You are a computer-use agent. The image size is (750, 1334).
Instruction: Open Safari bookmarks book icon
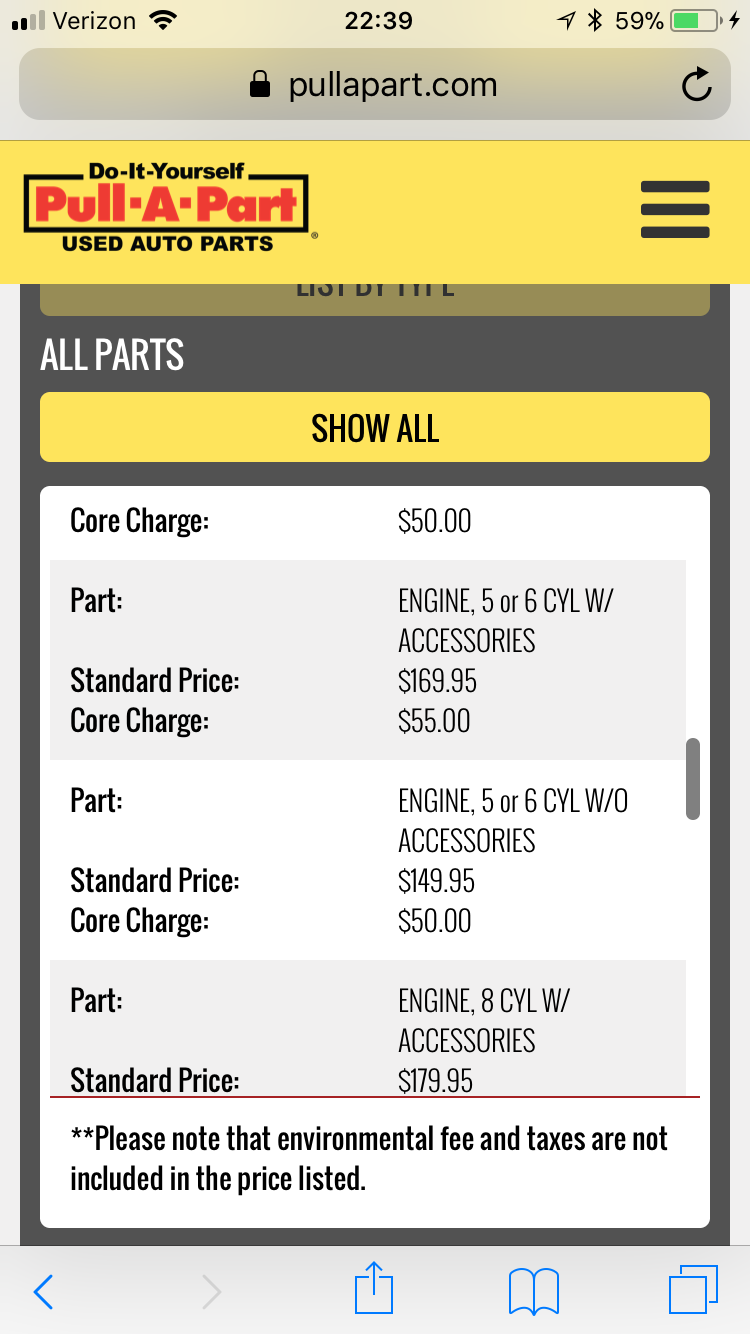pos(534,1291)
